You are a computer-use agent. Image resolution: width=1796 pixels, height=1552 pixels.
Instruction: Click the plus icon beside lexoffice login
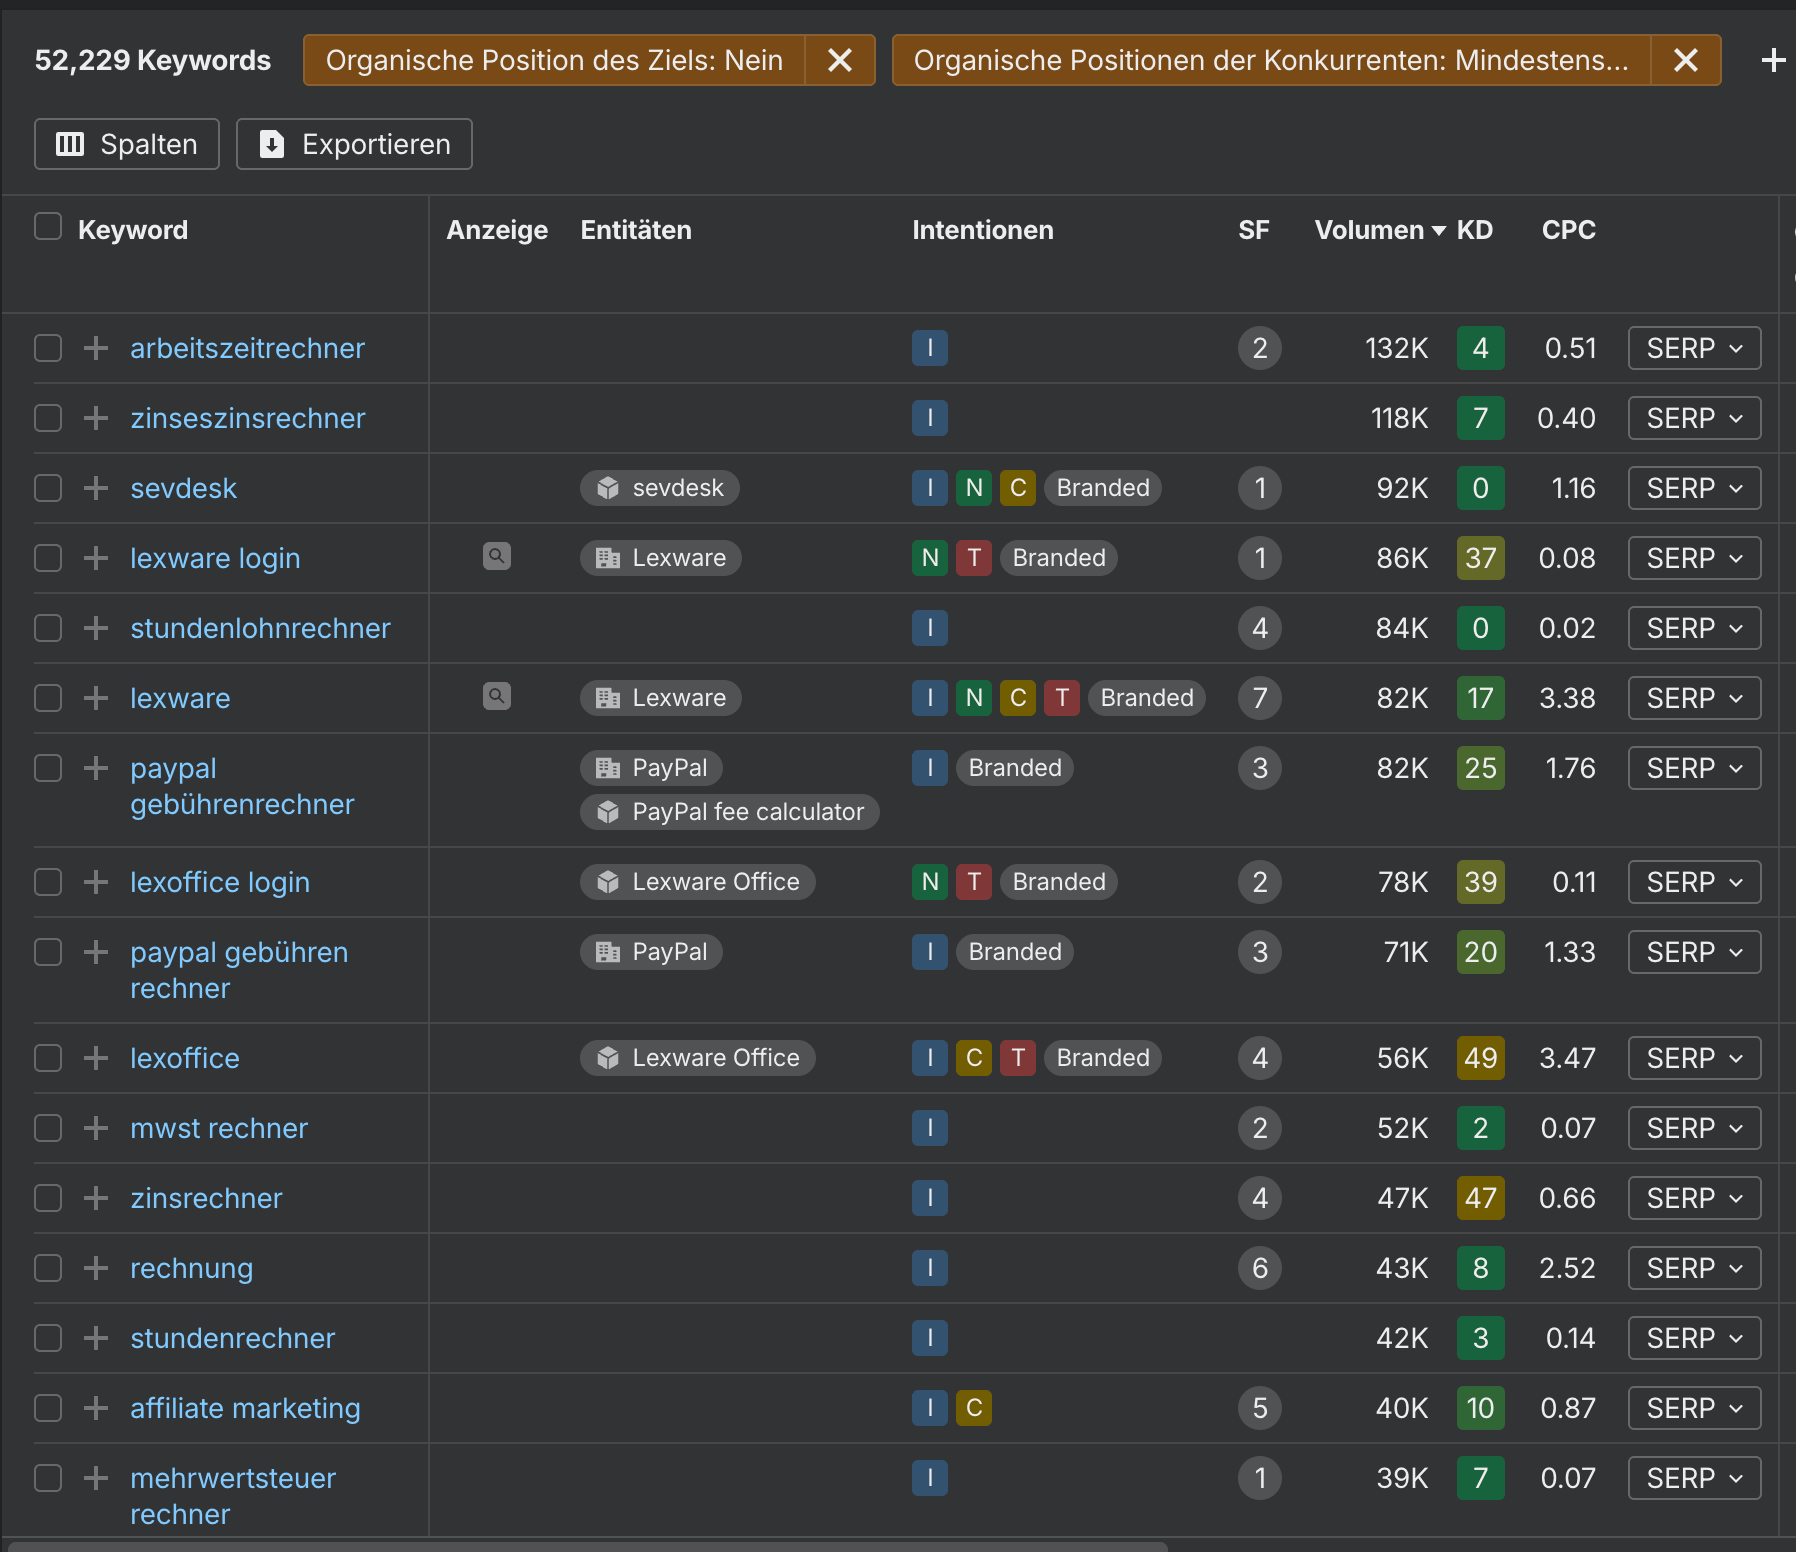click(96, 882)
